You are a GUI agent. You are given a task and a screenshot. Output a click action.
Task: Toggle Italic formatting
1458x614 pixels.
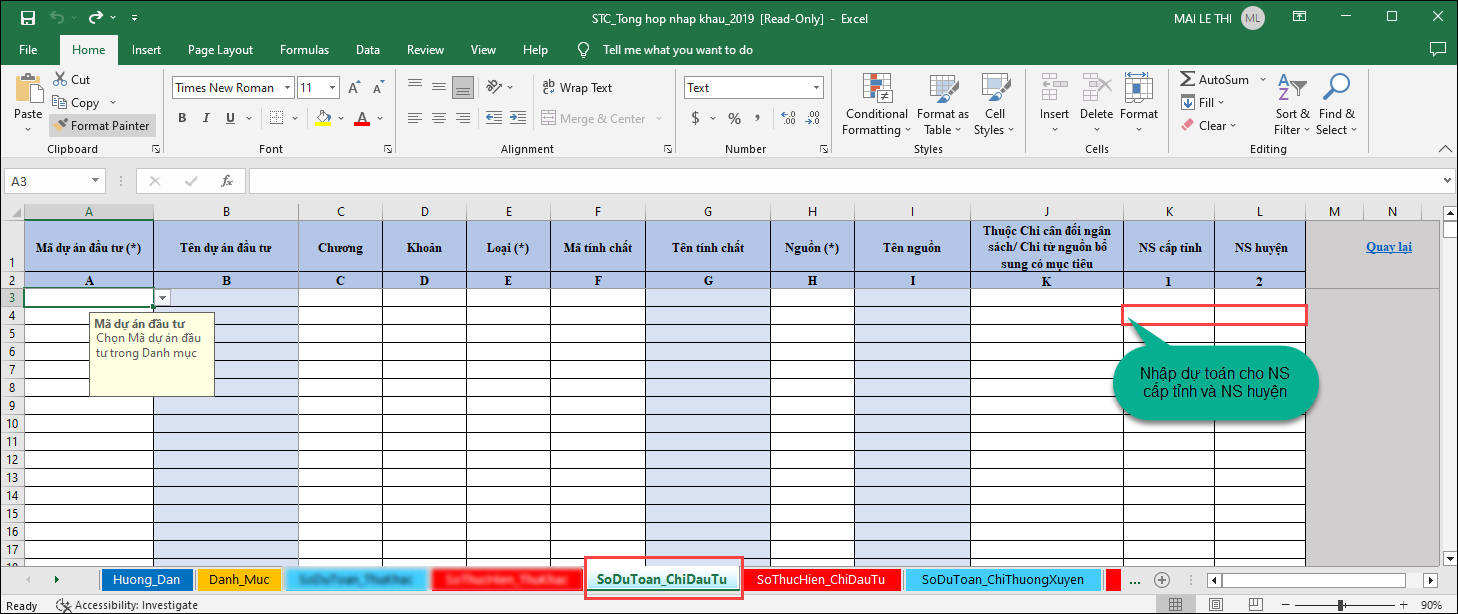[207, 119]
